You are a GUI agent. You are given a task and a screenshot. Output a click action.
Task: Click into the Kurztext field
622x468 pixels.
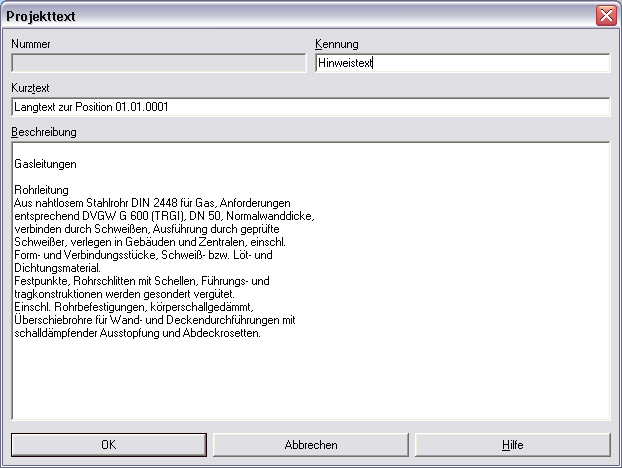click(x=311, y=107)
